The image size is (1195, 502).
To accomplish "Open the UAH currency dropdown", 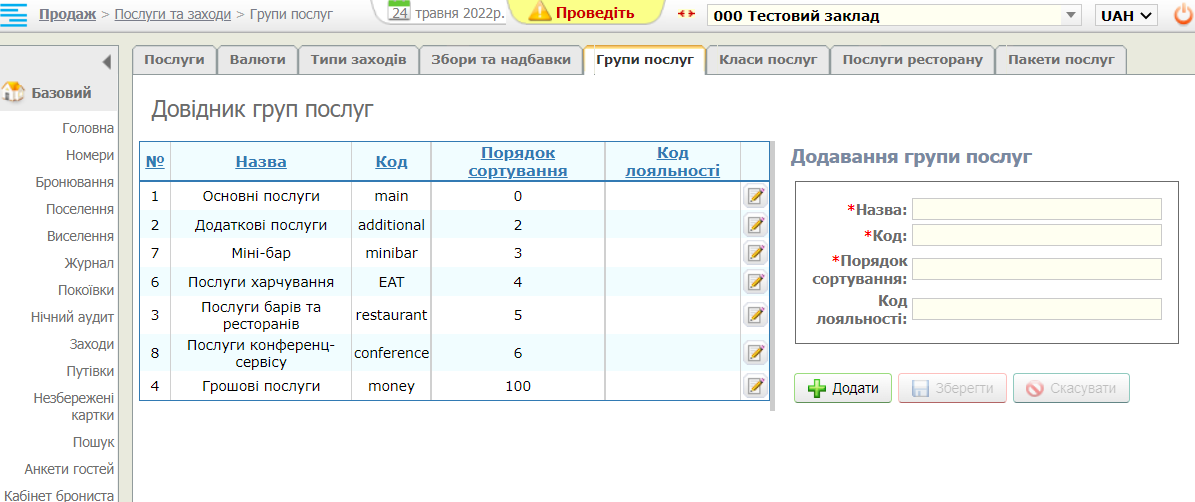I will click(1126, 16).
